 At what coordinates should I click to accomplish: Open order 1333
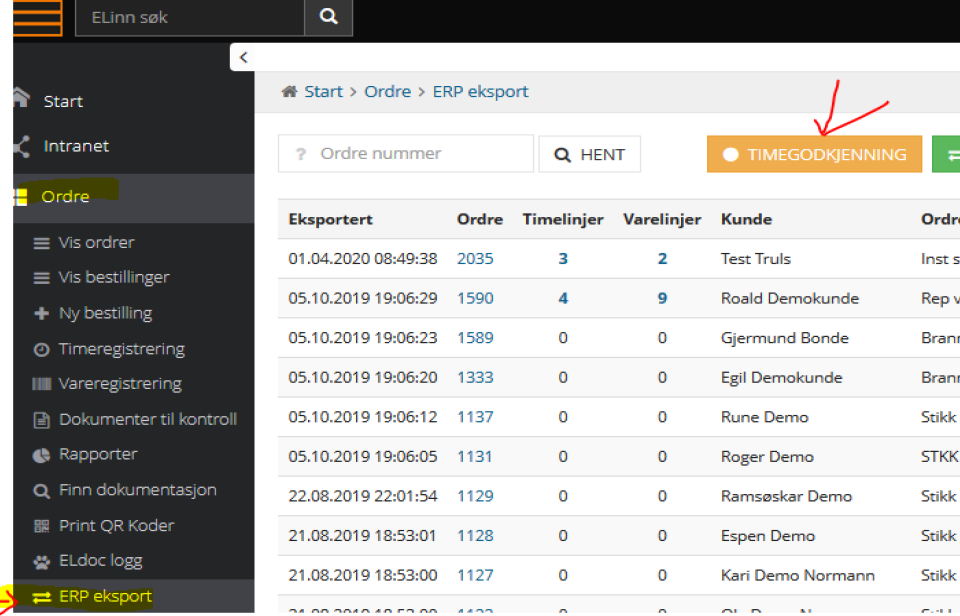tap(475, 377)
